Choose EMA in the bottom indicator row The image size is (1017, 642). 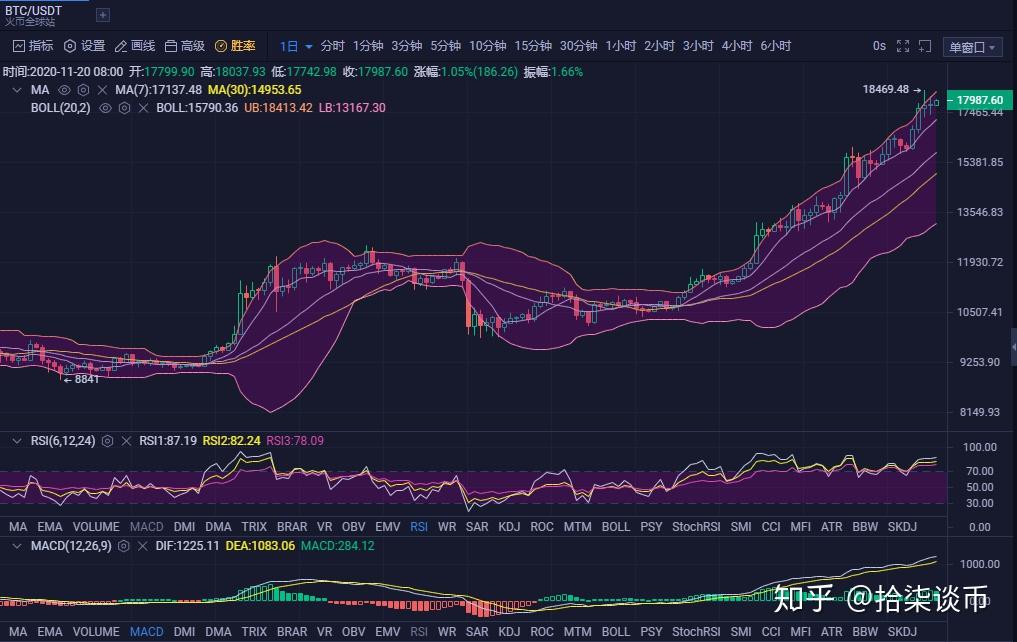(49, 632)
